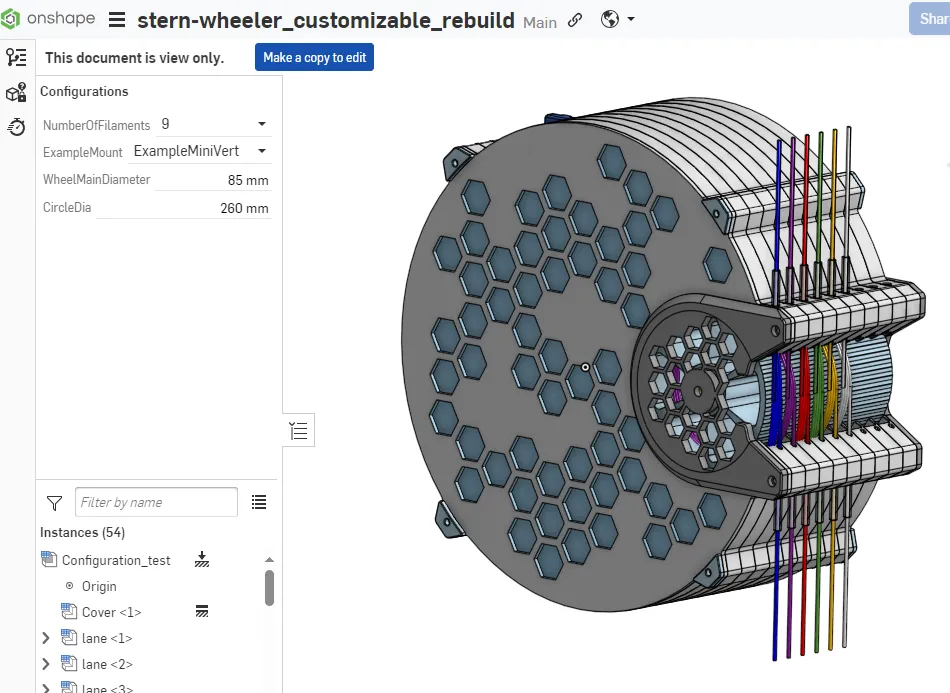Click Make a copy to edit button
Viewport: 950px width, 693px height.
[x=314, y=58]
